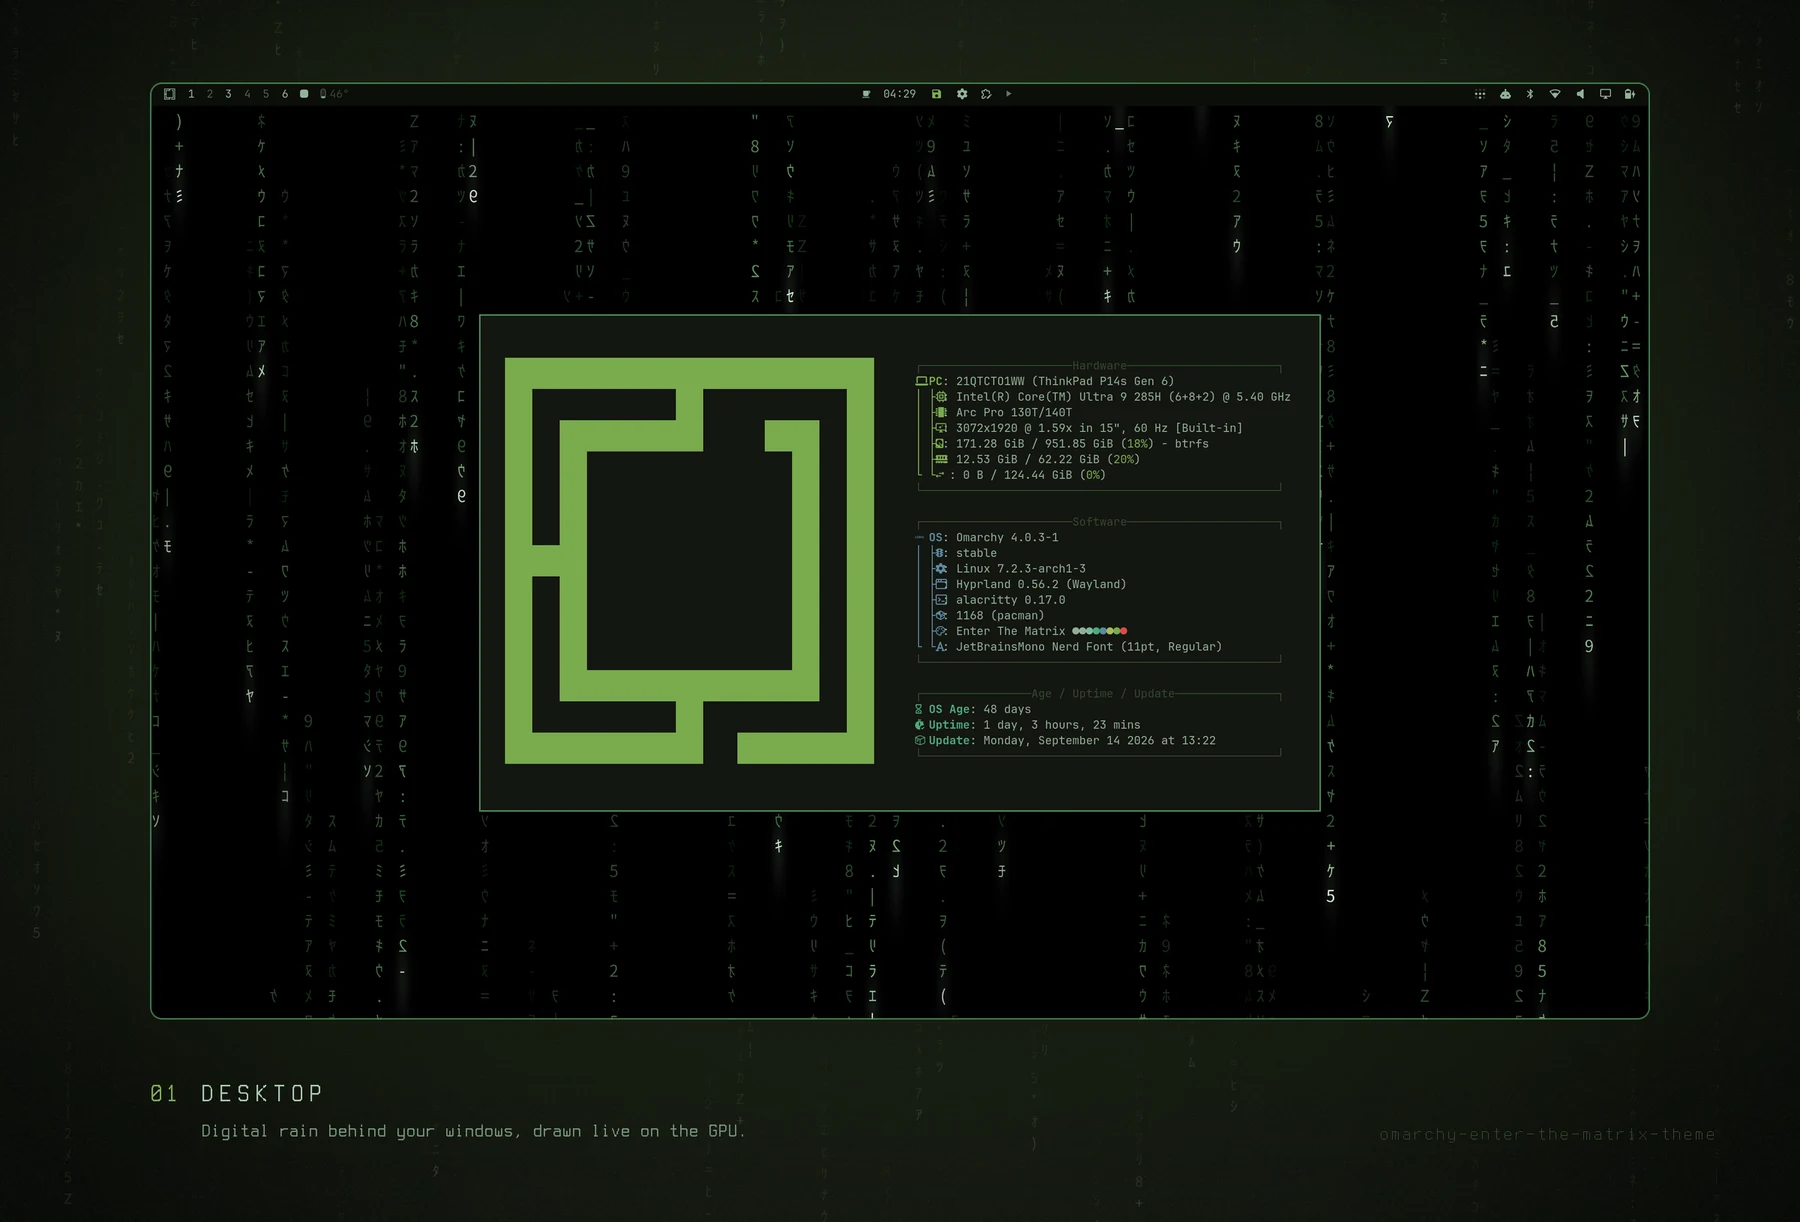Select the Linux 7.2.3-arch1-3 kernel line
1800x1222 pixels.
click(1010, 569)
